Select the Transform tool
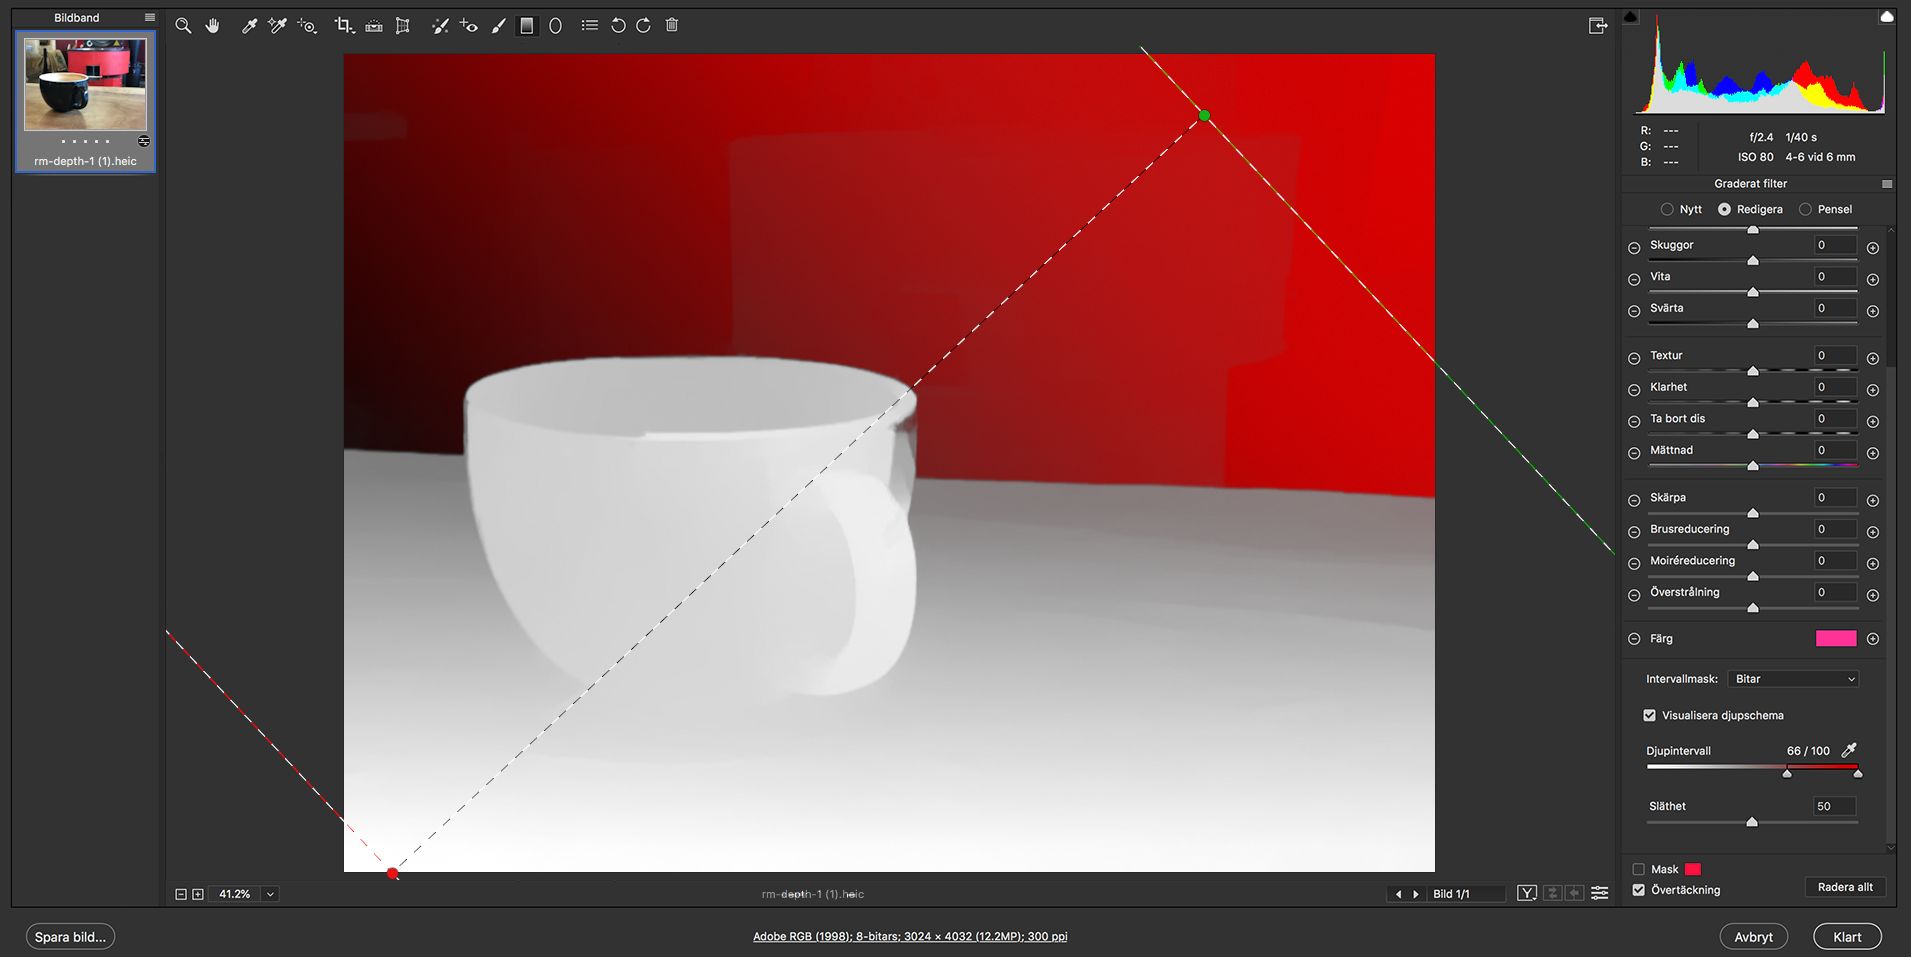The height and width of the screenshot is (957, 1911). pos(403,26)
